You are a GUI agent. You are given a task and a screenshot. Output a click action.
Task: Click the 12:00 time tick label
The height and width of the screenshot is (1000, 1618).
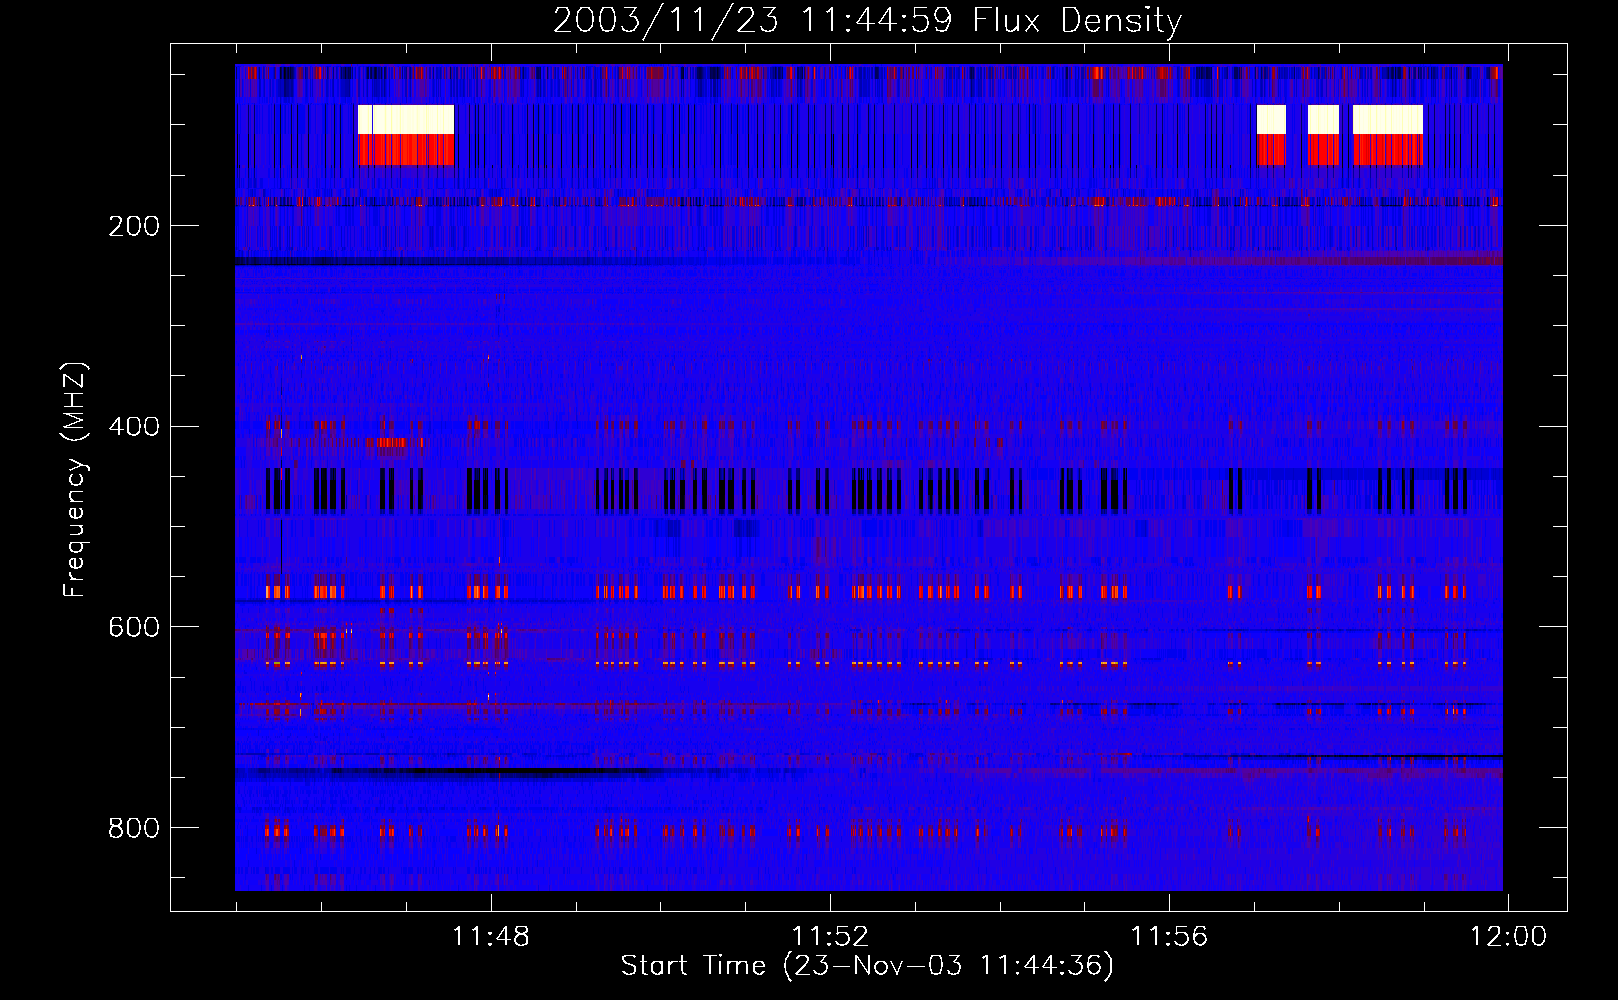coord(1507,936)
